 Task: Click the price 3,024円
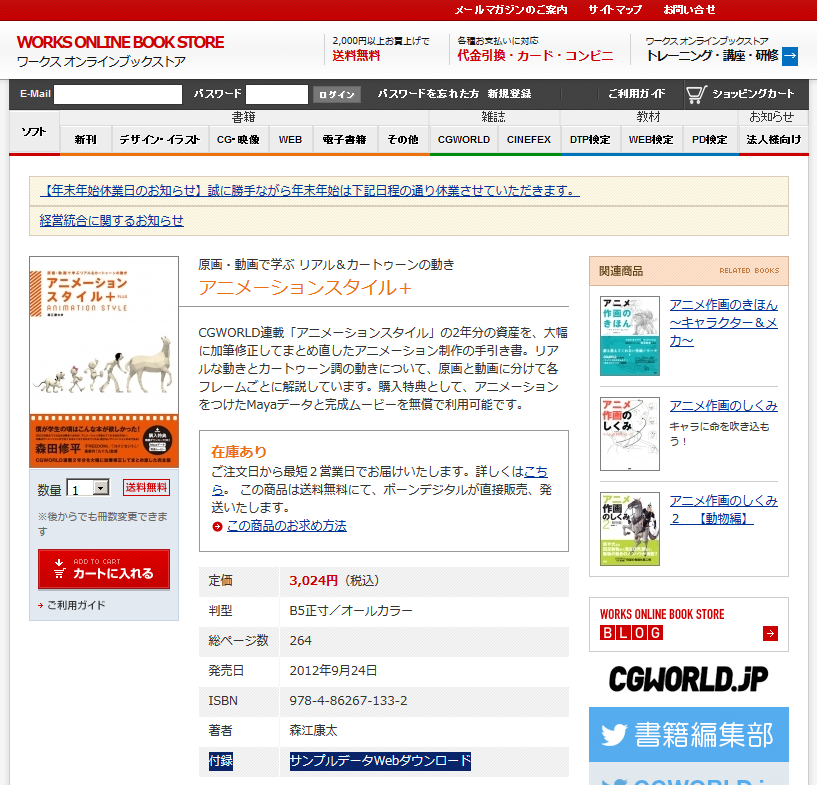[314, 581]
